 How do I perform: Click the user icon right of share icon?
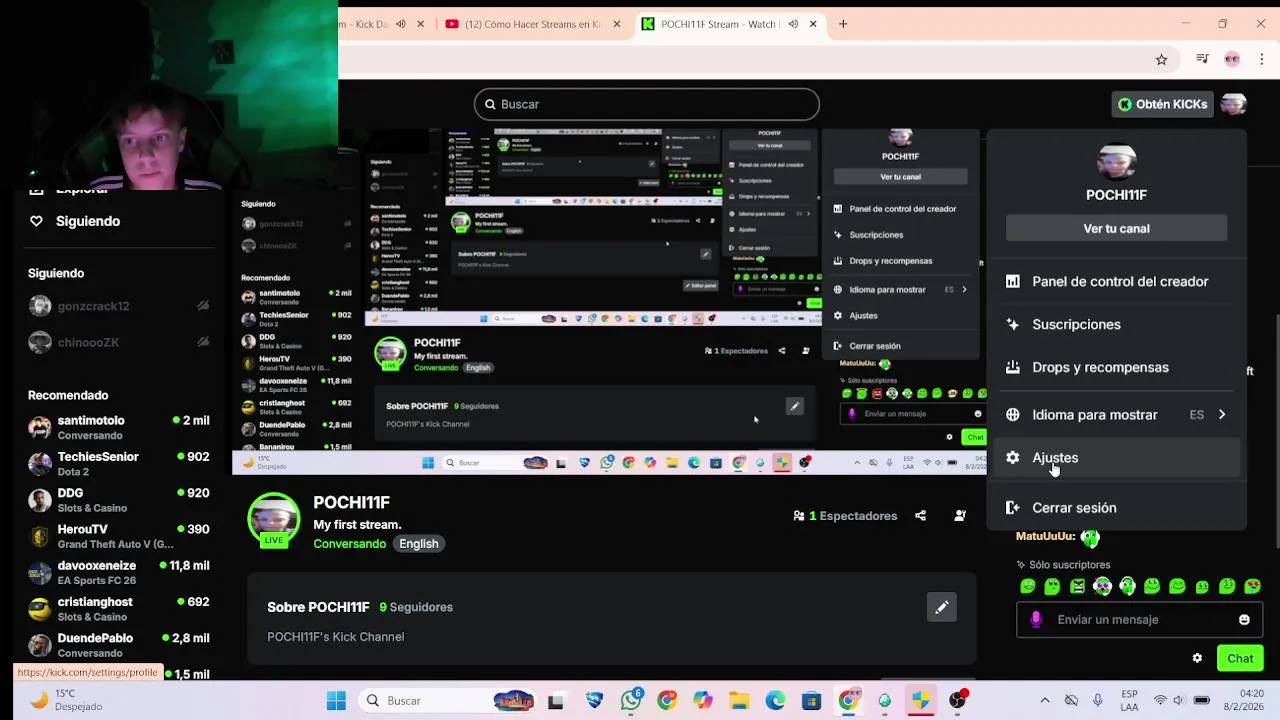[x=960, y=516]
